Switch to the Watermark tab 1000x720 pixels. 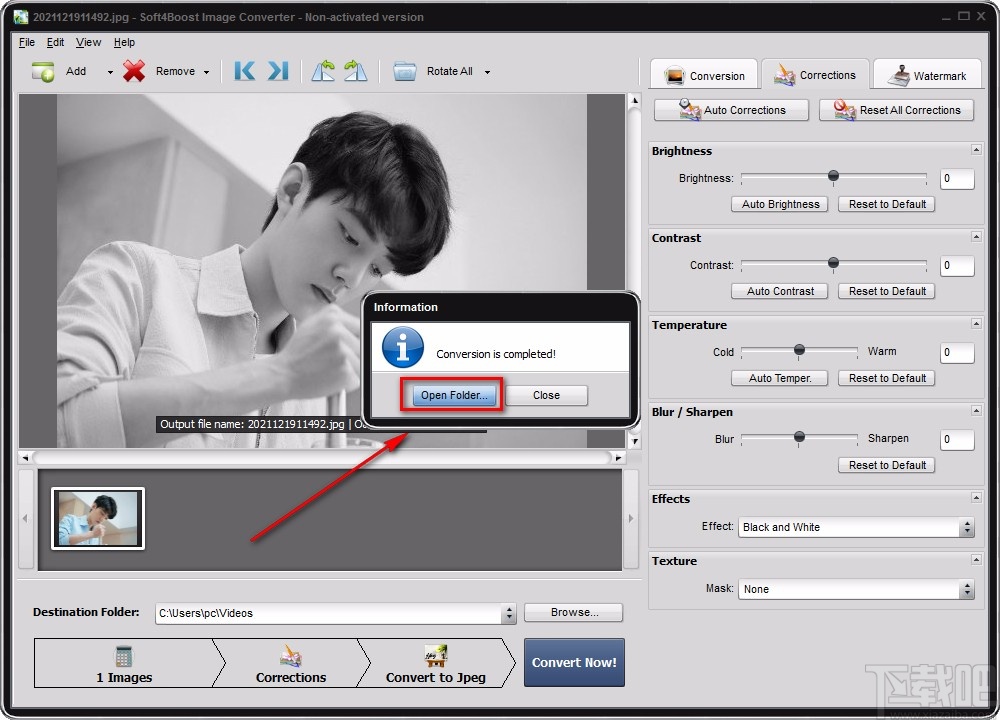[x=927, y=74]
